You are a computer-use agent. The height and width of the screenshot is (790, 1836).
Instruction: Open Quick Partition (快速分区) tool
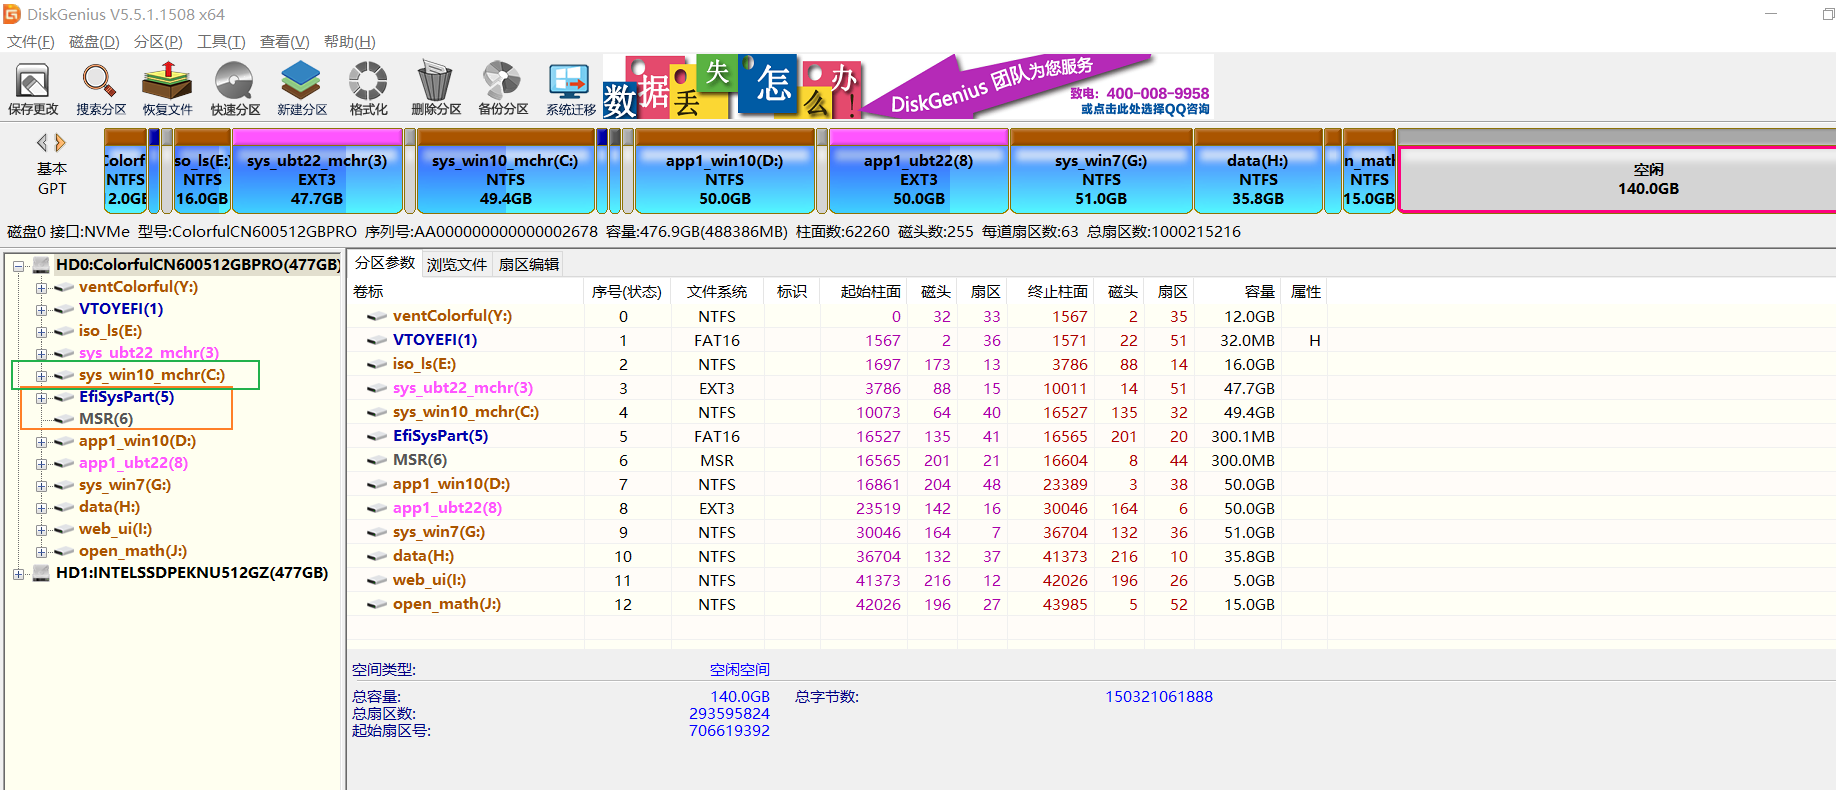[x=235, y=88]
